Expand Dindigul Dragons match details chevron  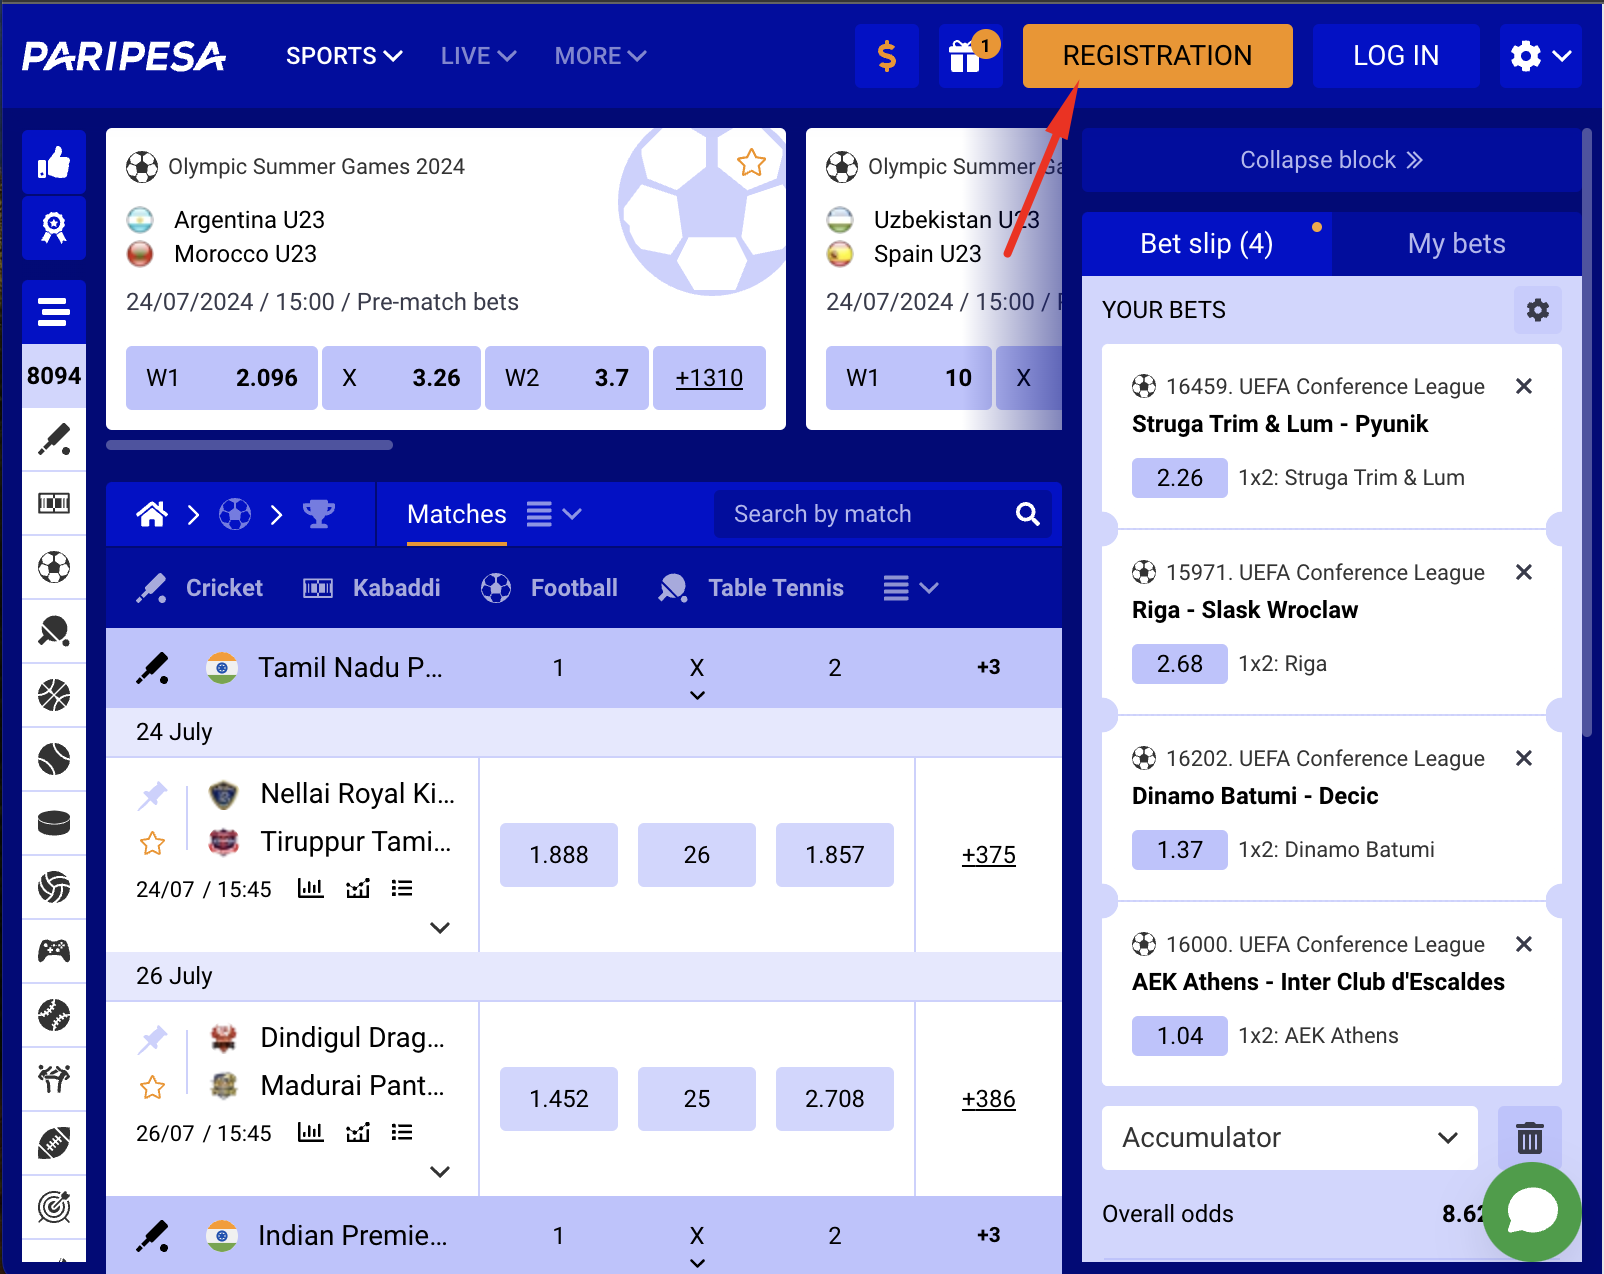[439, 1171]
